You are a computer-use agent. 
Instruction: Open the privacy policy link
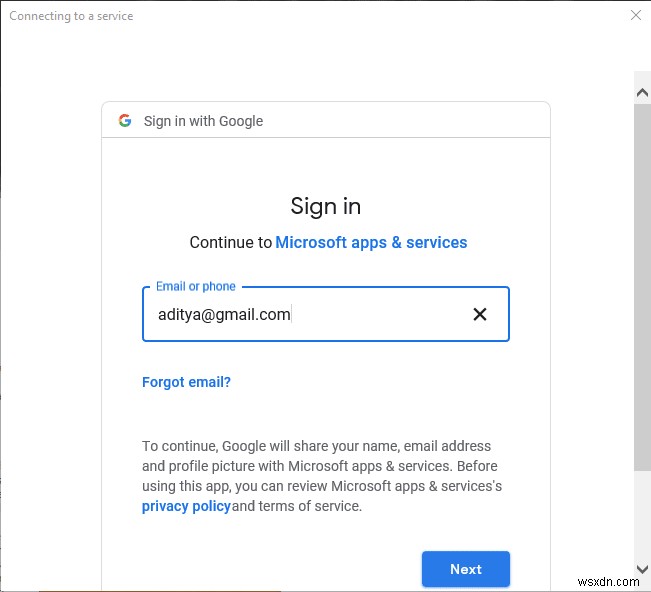186,506
